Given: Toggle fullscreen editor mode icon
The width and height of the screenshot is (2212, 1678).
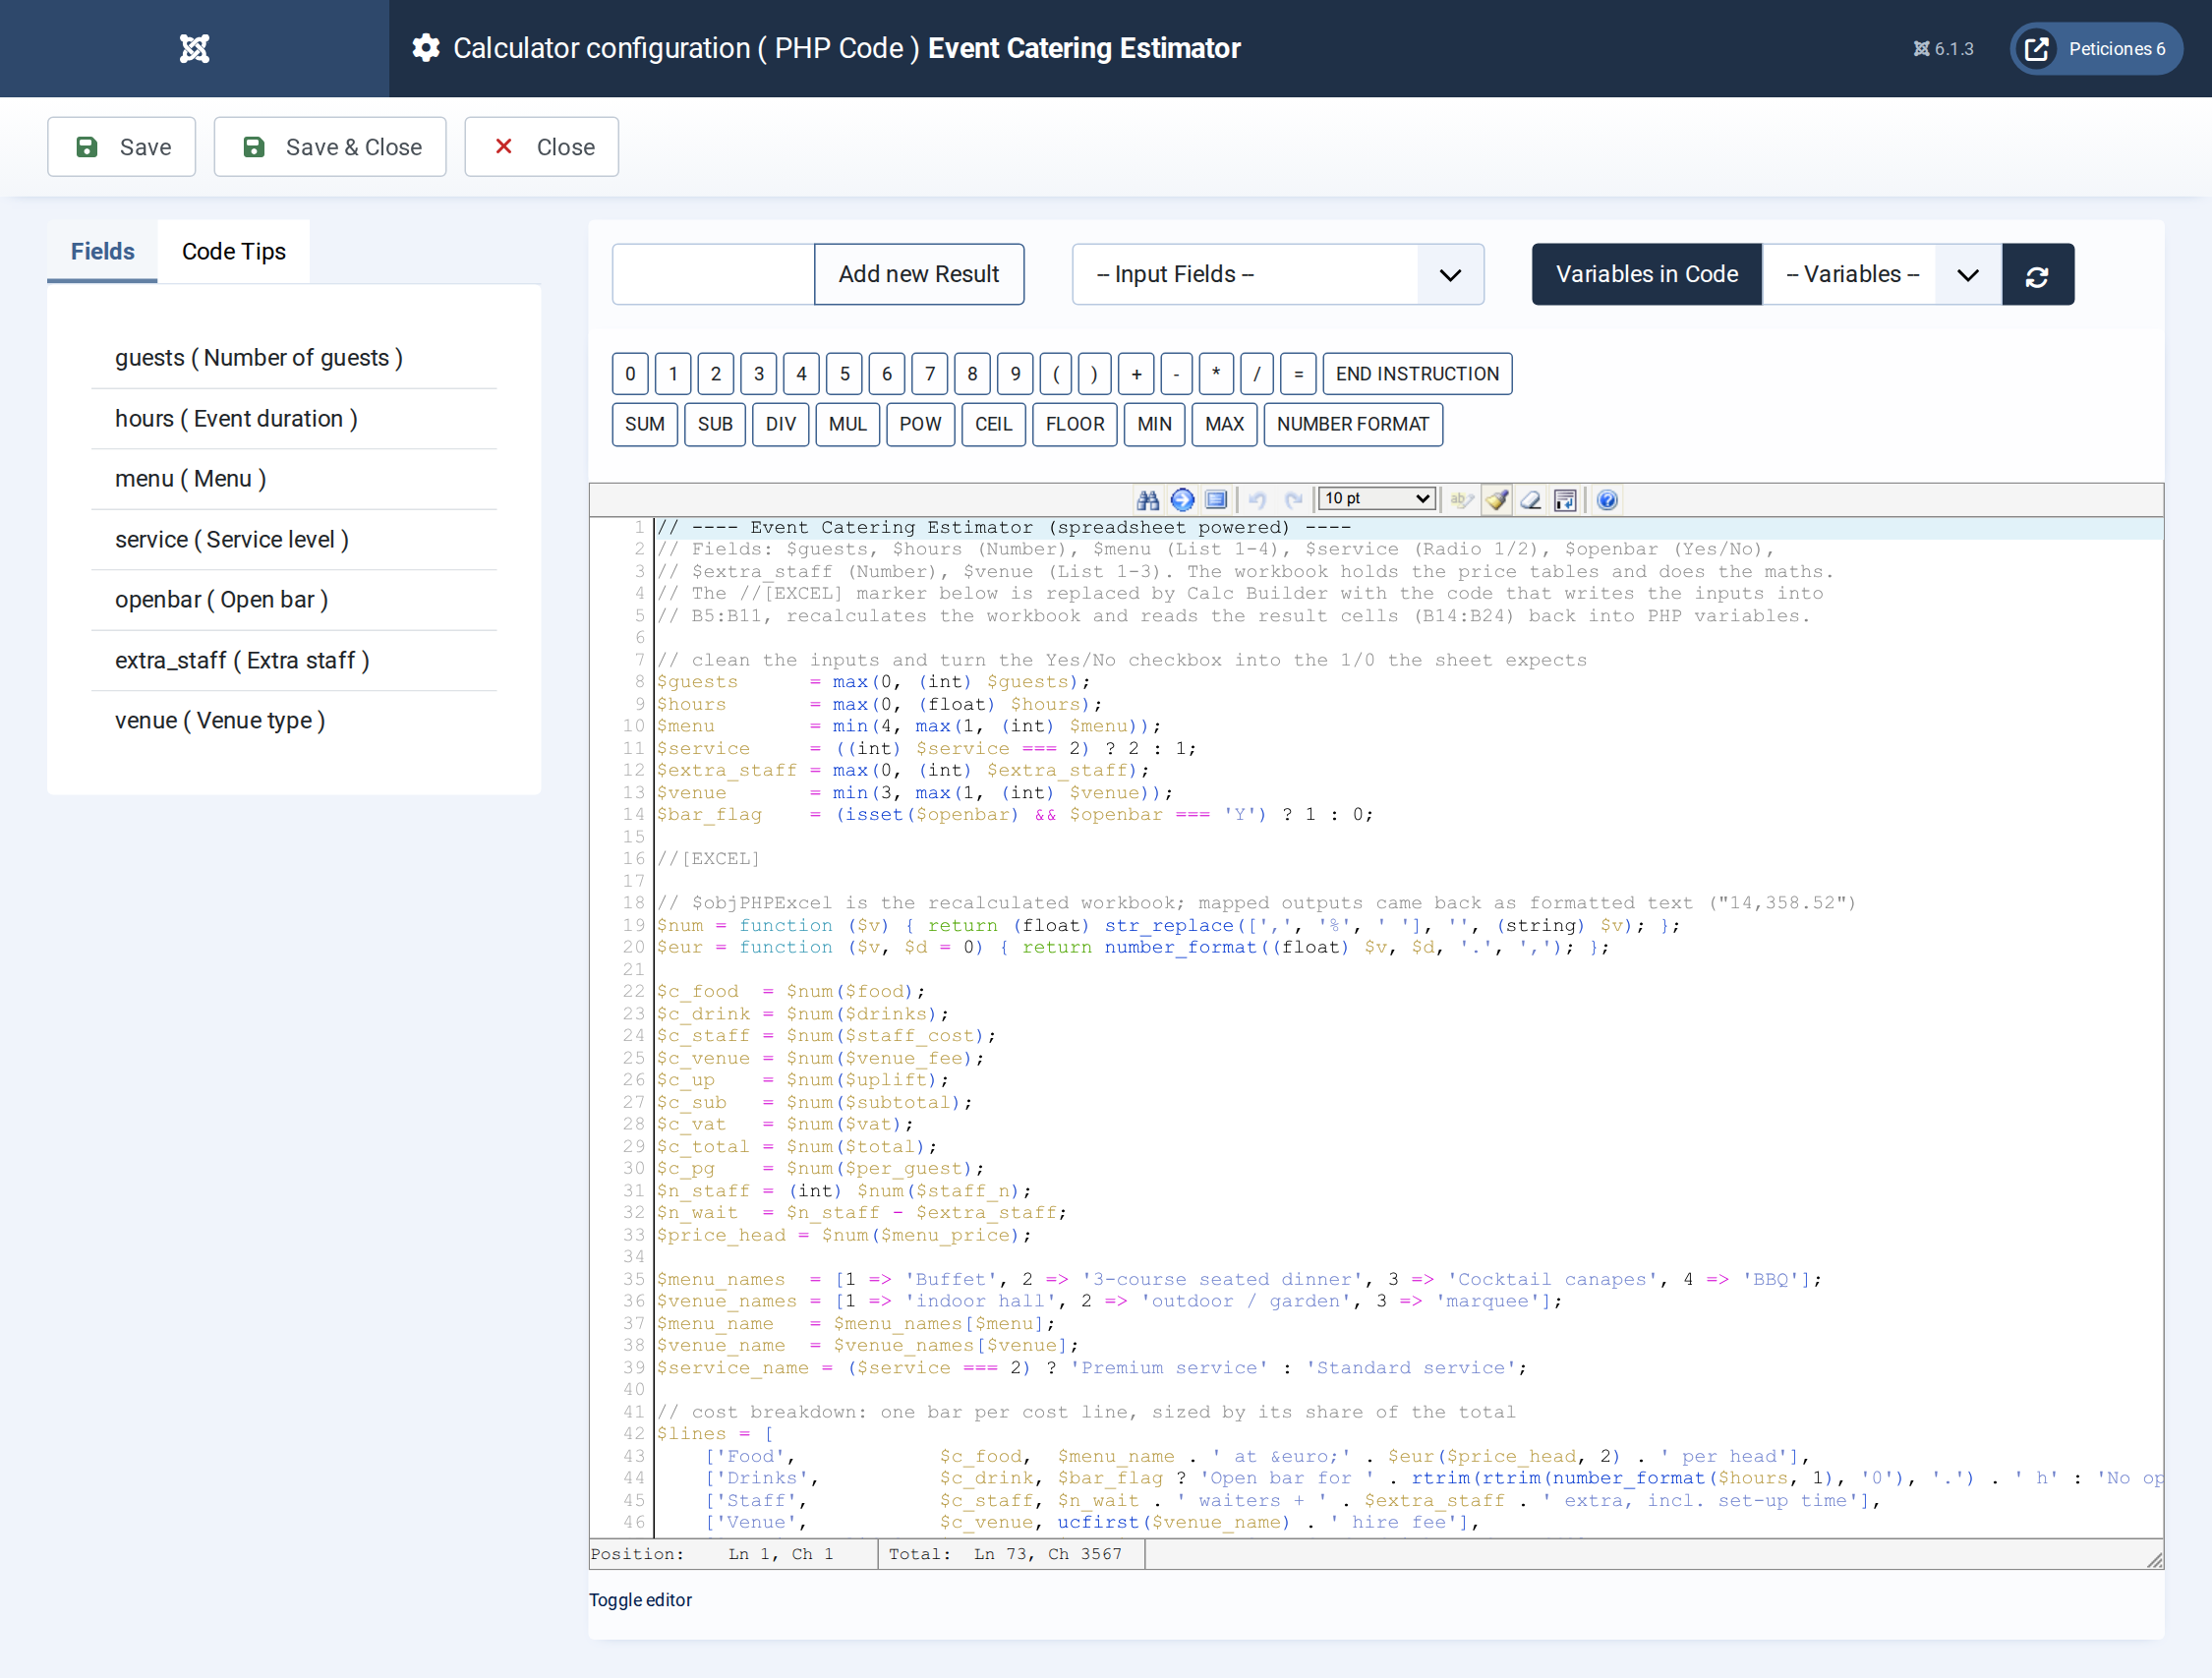Looking at the screenshot, I should 1216,500.
